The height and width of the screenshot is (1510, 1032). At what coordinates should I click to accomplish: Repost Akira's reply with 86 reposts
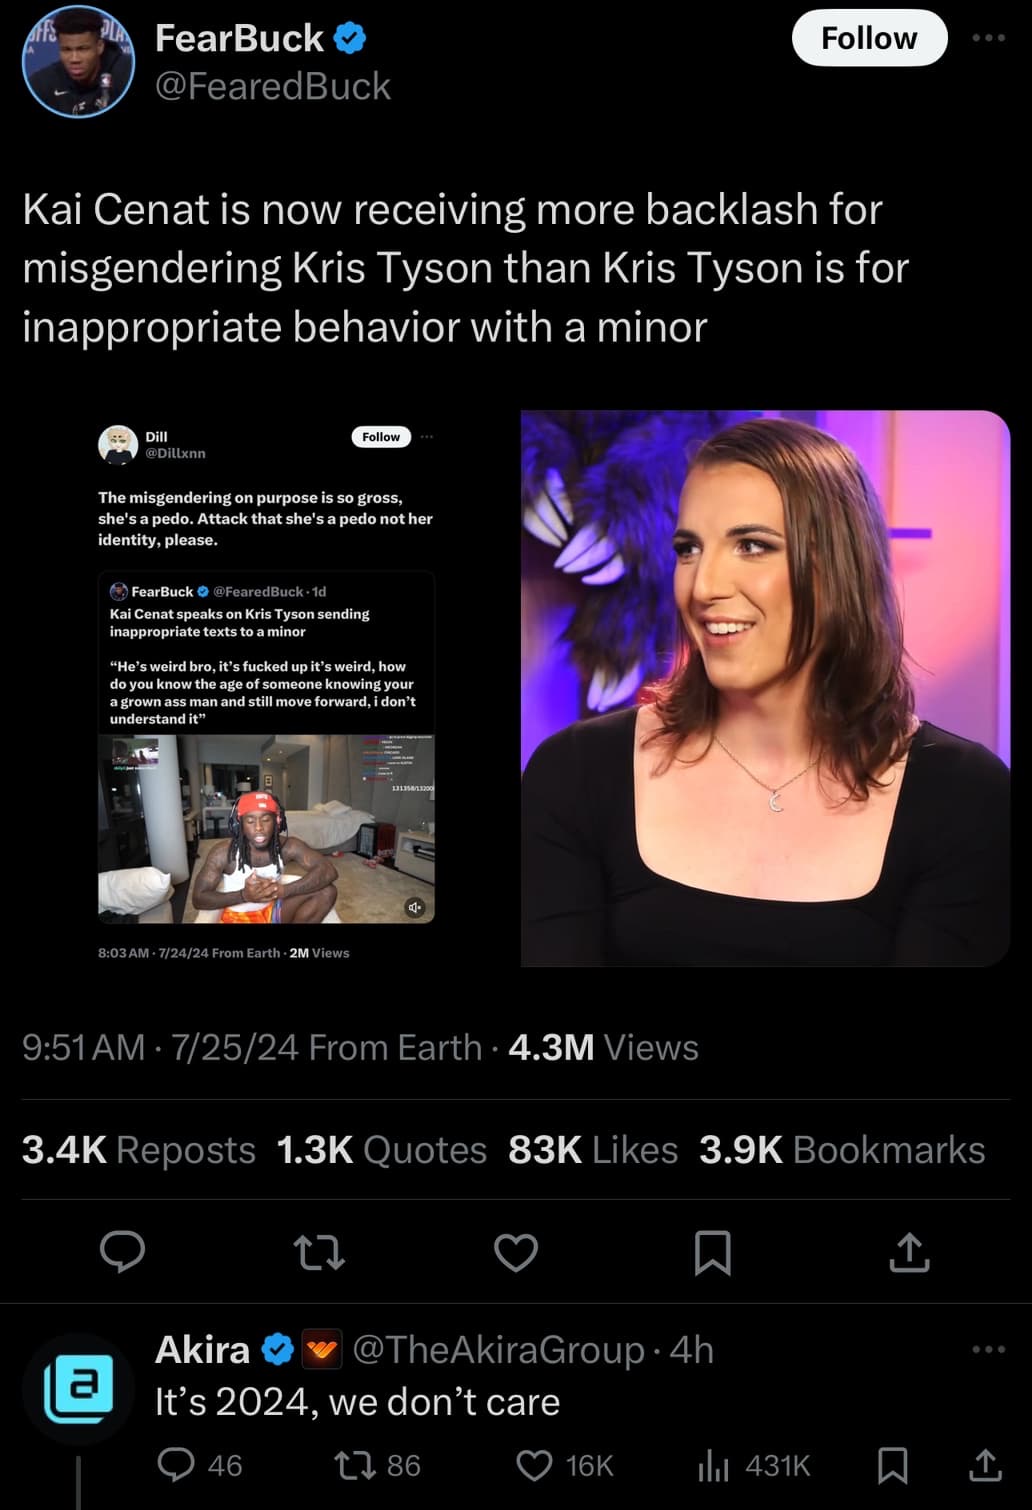(377, 1465)
